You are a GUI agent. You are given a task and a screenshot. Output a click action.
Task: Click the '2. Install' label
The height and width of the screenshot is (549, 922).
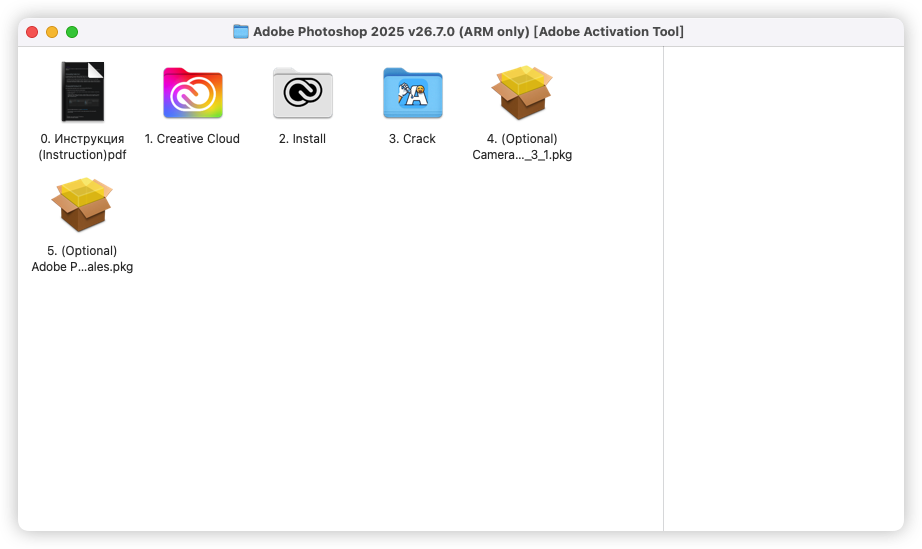pos(302,139)
